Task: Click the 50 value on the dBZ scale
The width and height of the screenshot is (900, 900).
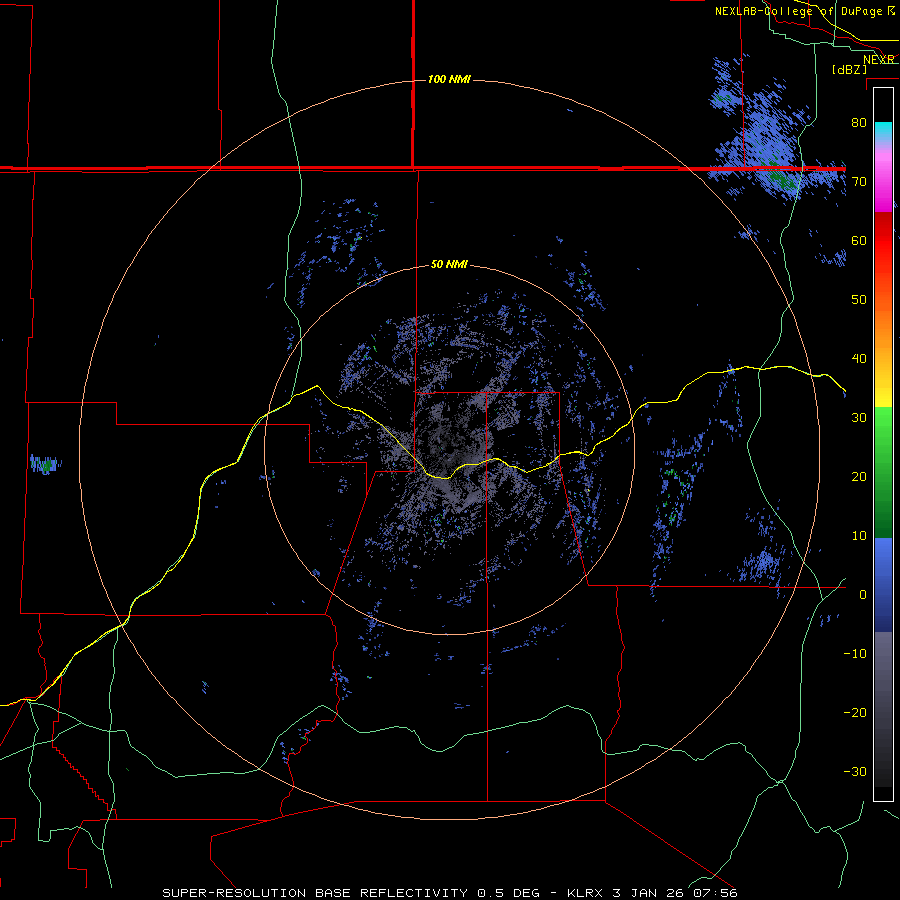Action: [859, 300]
